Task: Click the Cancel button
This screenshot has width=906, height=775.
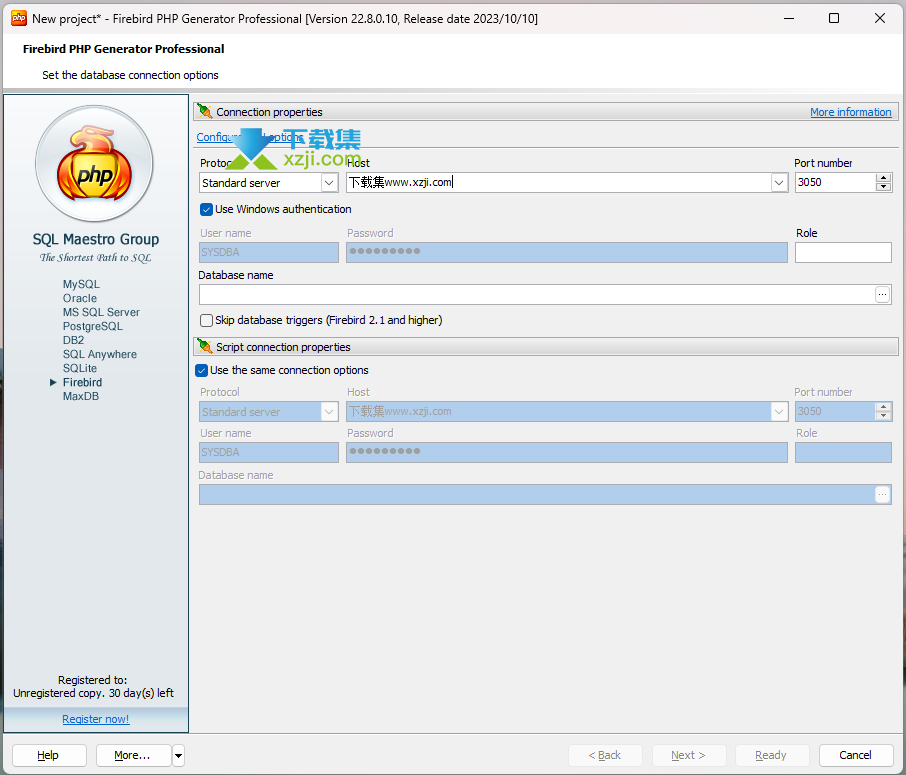Action: pos(856,755)
